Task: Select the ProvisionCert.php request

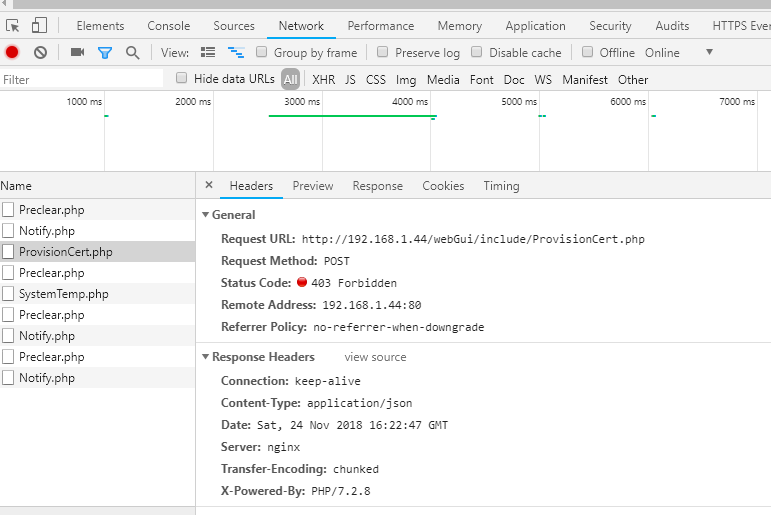Action: tap(97, 251)
